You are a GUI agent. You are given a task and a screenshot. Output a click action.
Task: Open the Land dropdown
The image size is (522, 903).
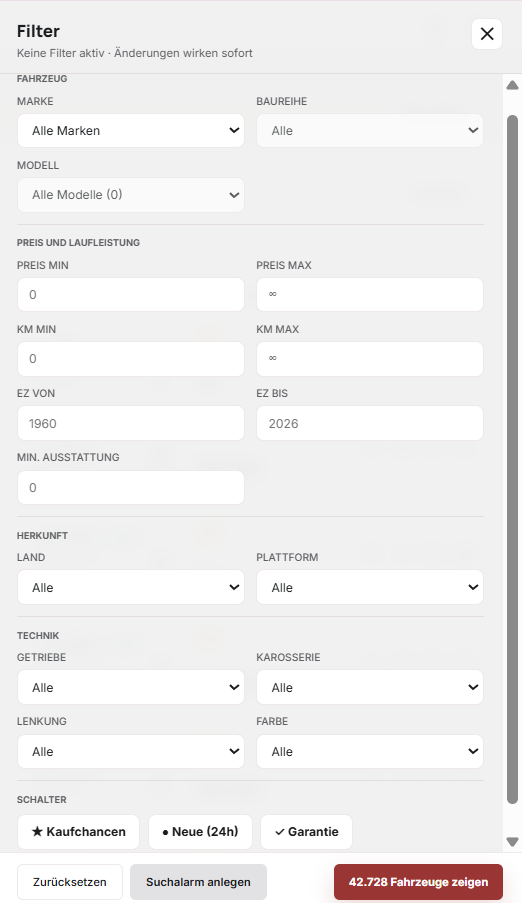tap(131, 587)
